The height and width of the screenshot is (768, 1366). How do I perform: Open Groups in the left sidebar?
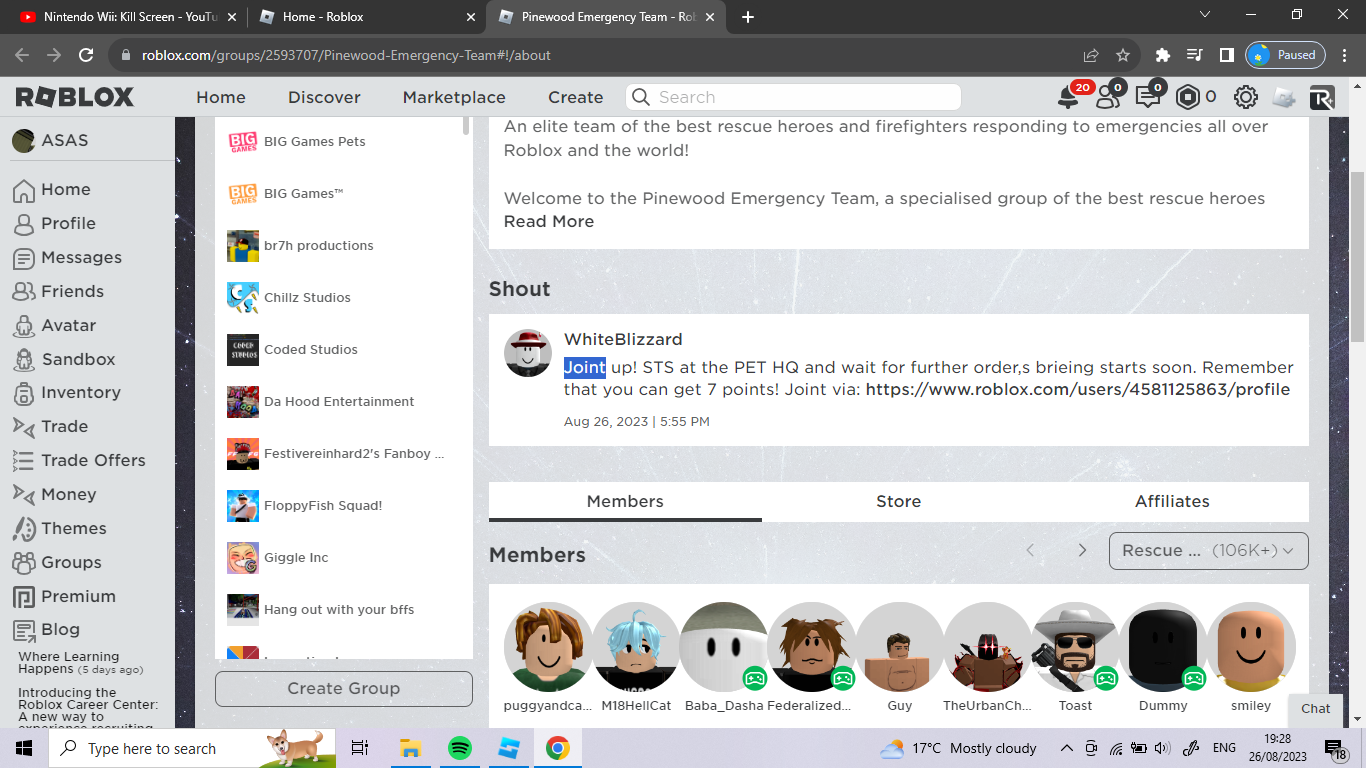[71, 562]
